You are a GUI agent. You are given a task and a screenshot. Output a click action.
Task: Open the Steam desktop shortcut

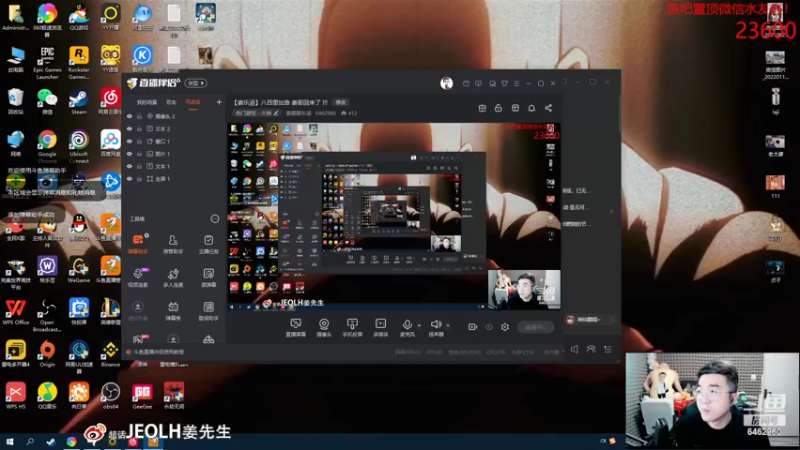pos(79,102)
